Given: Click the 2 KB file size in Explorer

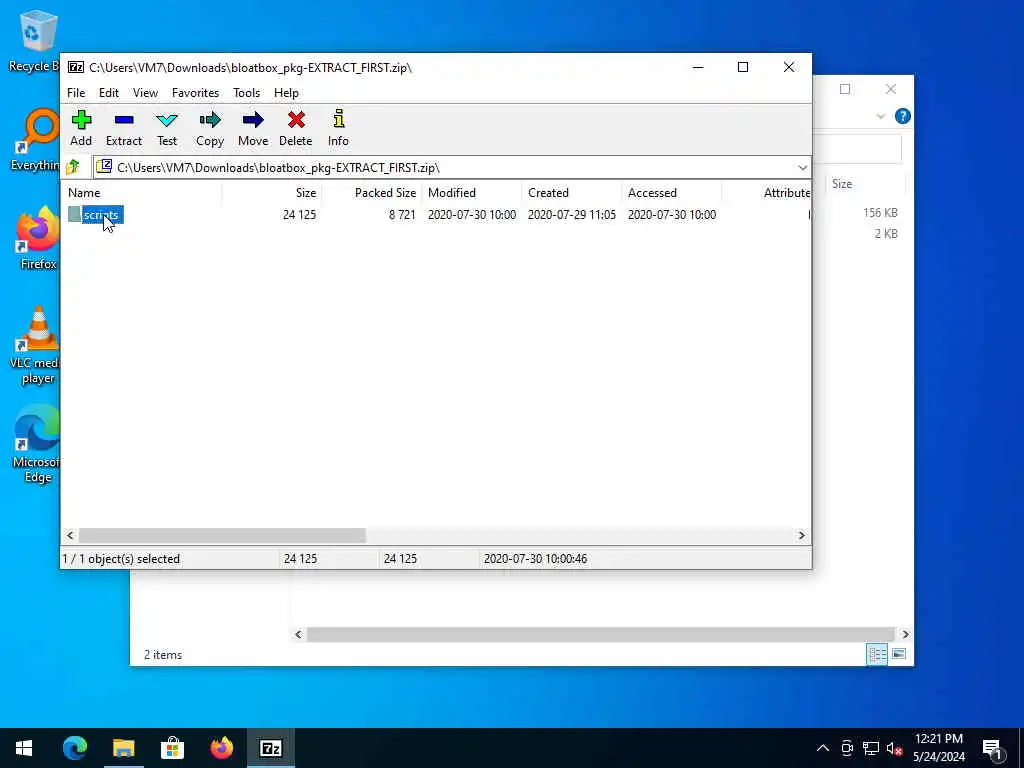Looking at the screenshot, I should click(886, 234).
